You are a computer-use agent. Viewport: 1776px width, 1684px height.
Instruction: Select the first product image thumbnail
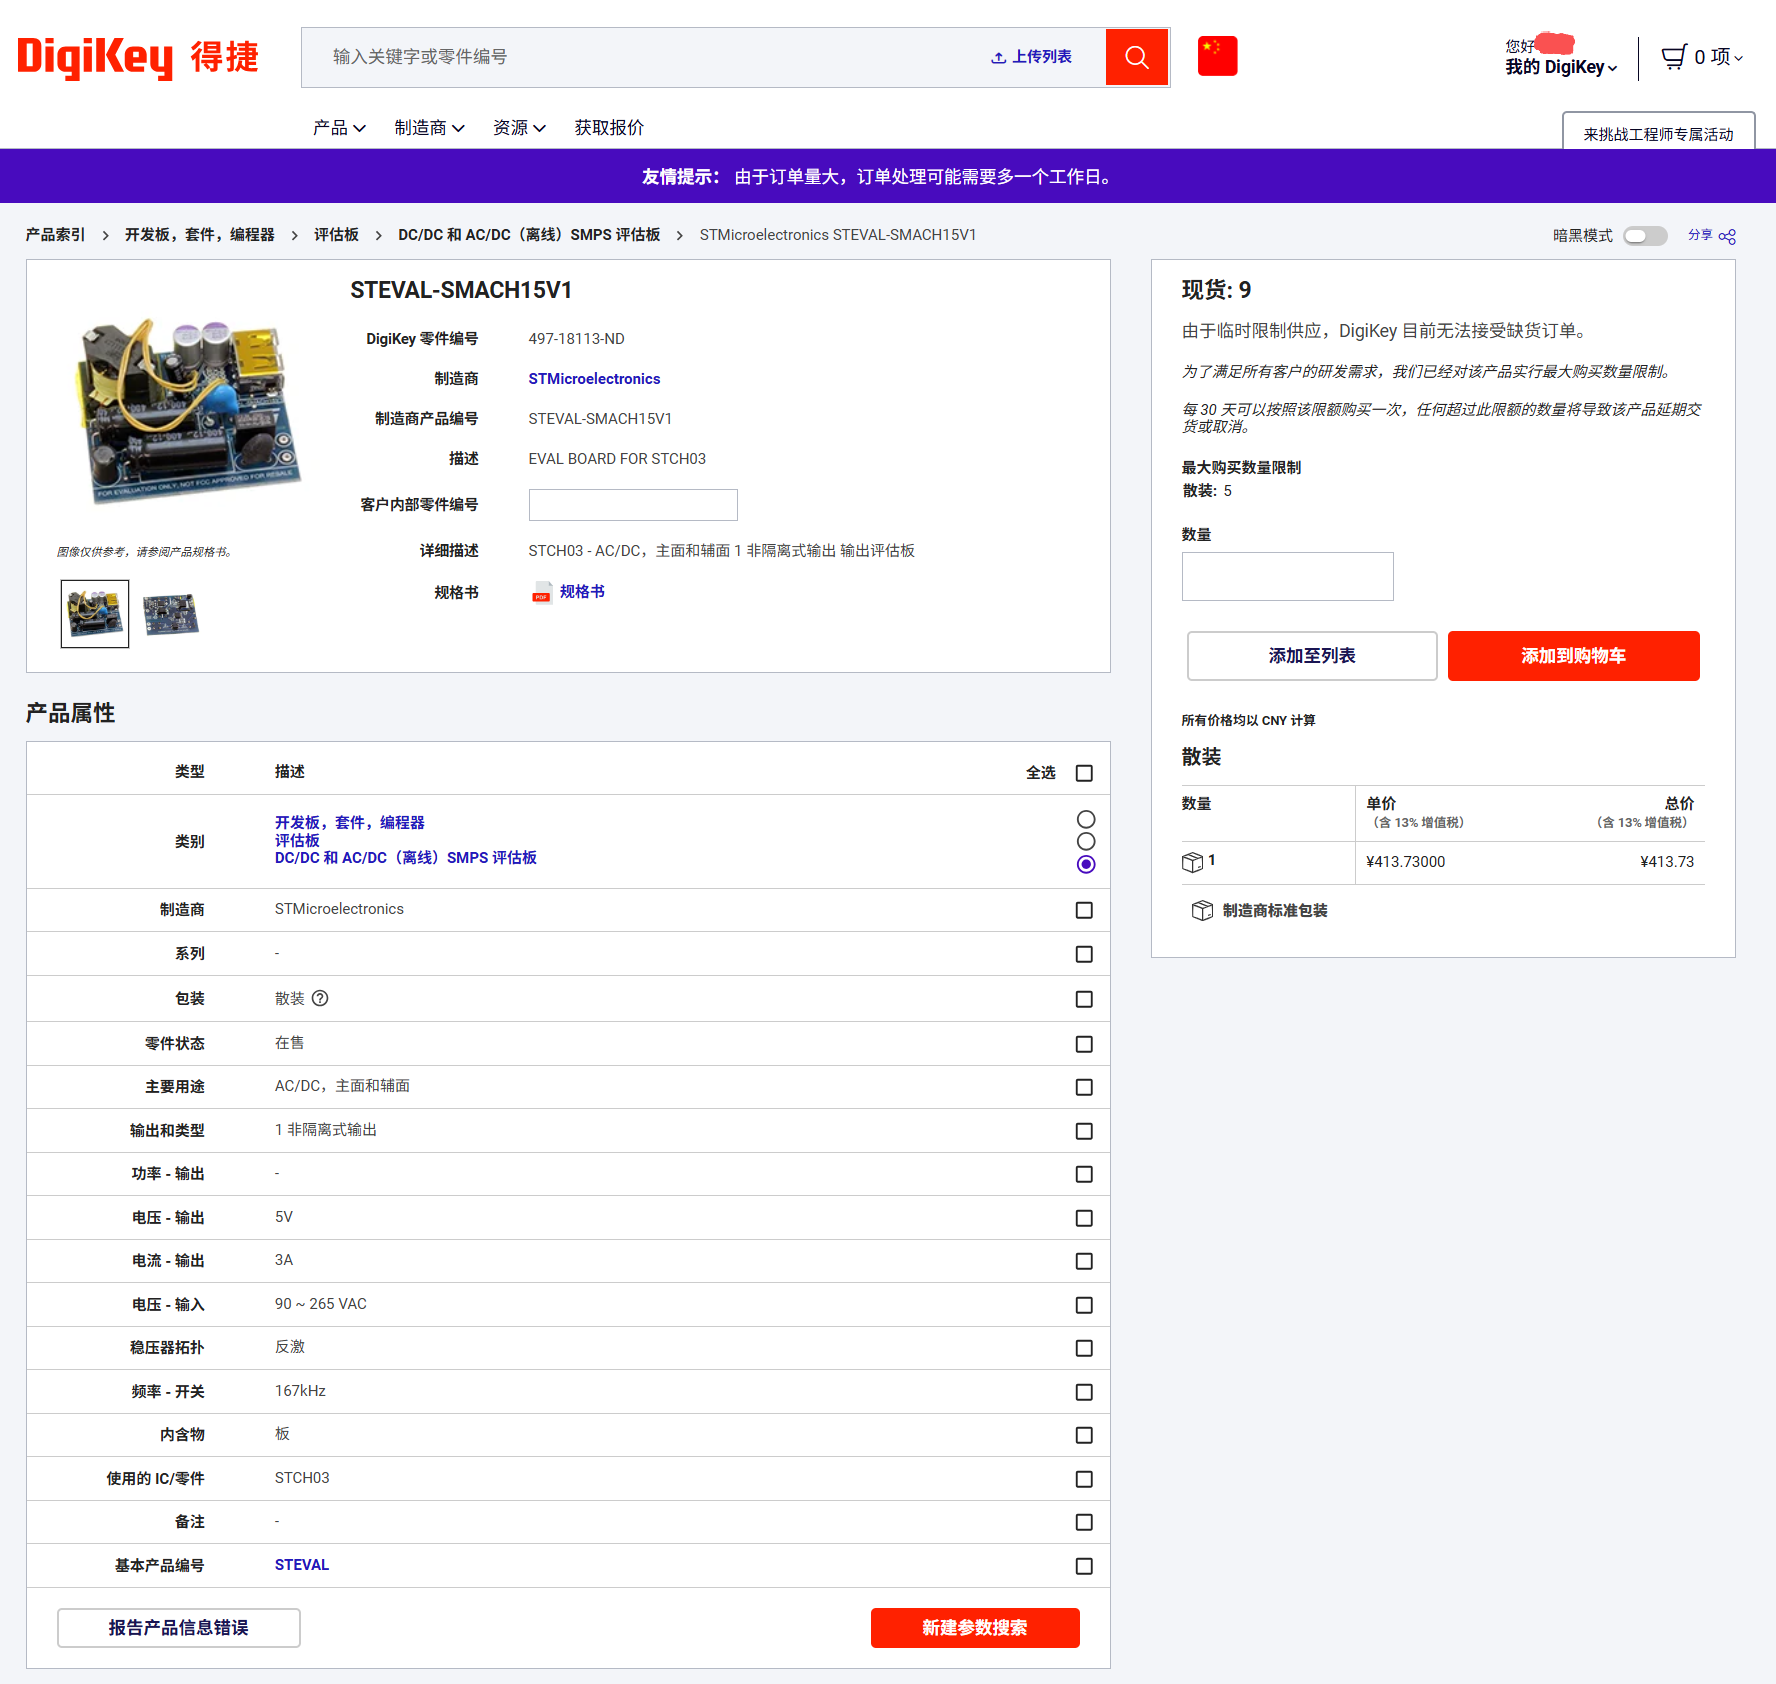(x=95, y=614)
